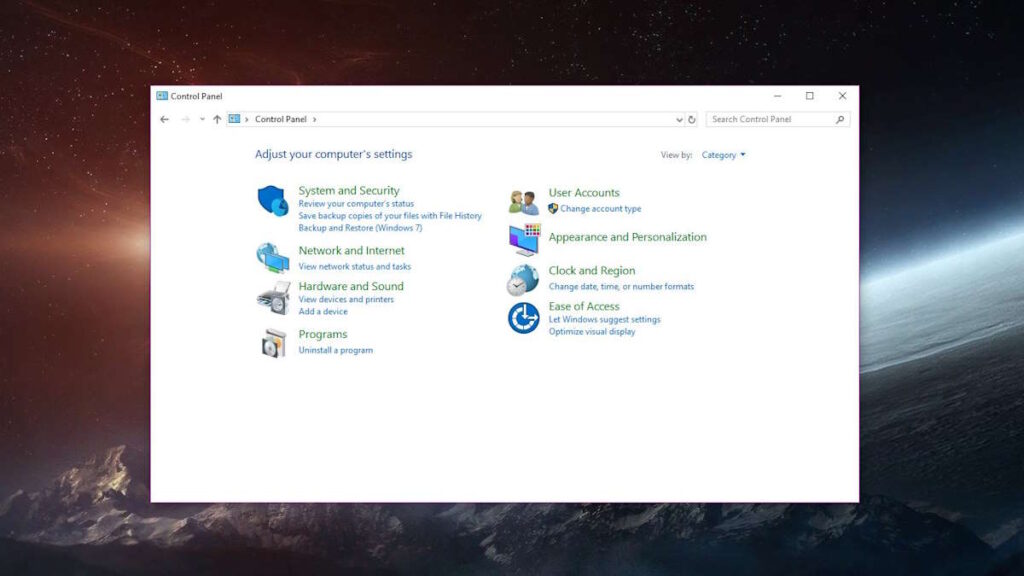The height and width of the screenshot is (576, 1024).
Task: Open View network status and tasks
Action: (355, 266)
